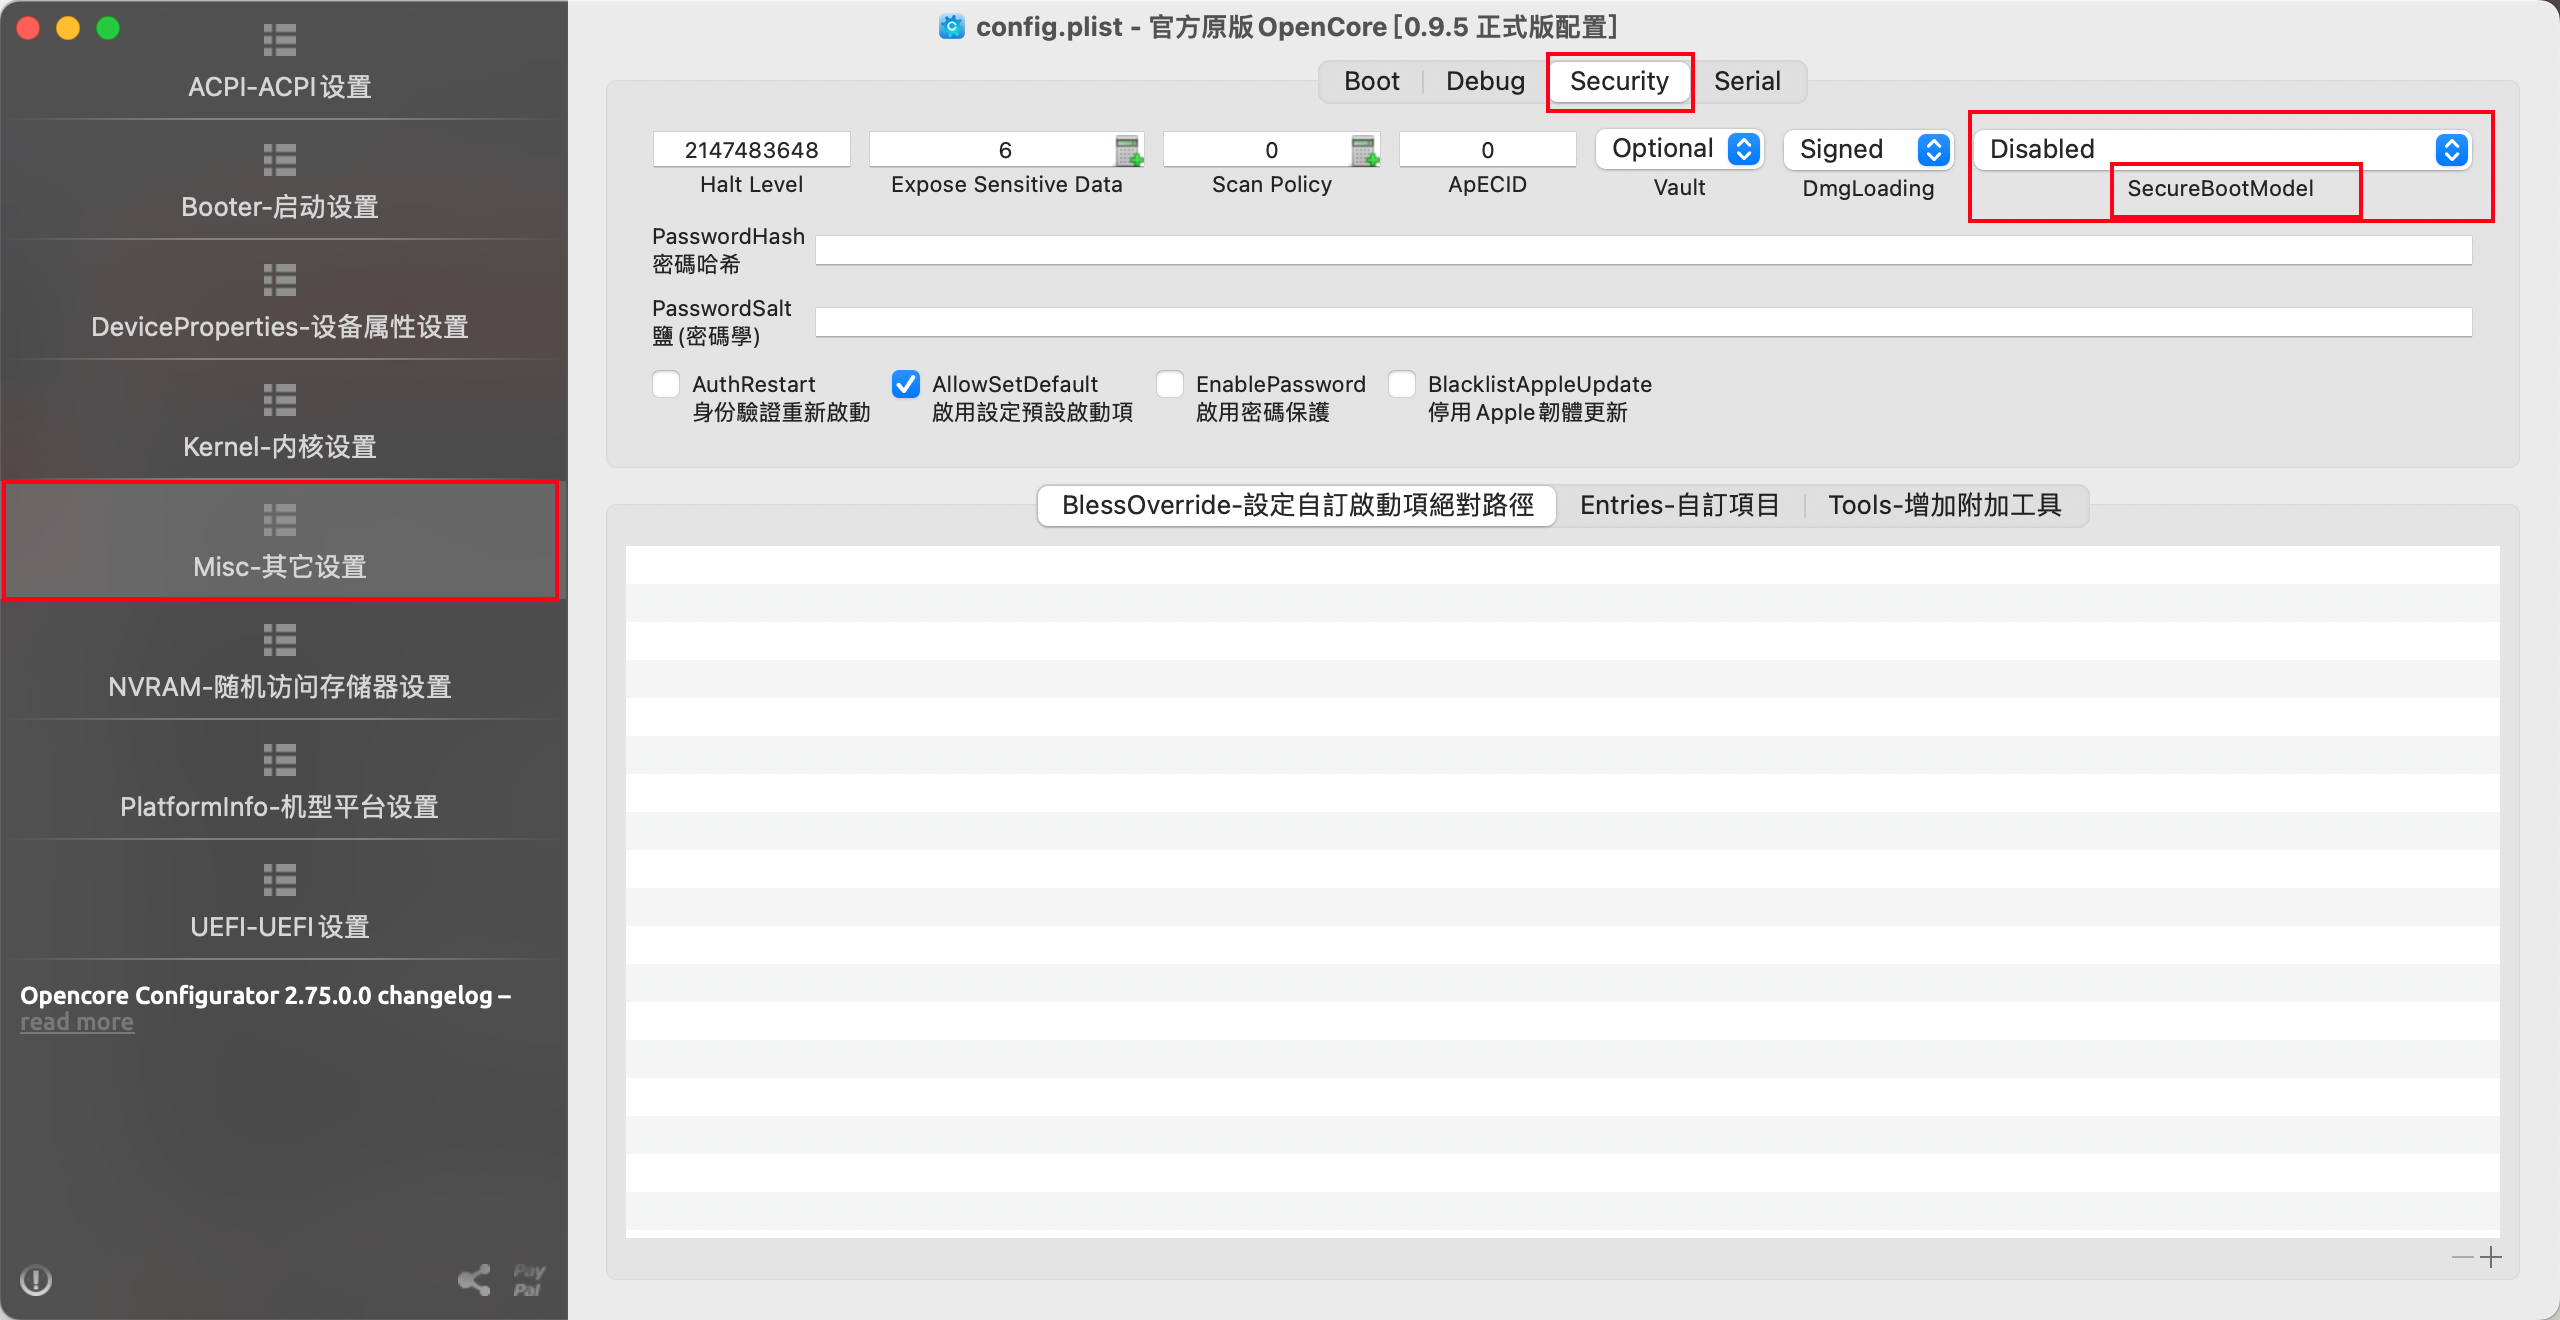The width and height of the screenshot is (2560, 1320).
Task: Switch to the Debug tab
Action: [x=1485, y=81]
